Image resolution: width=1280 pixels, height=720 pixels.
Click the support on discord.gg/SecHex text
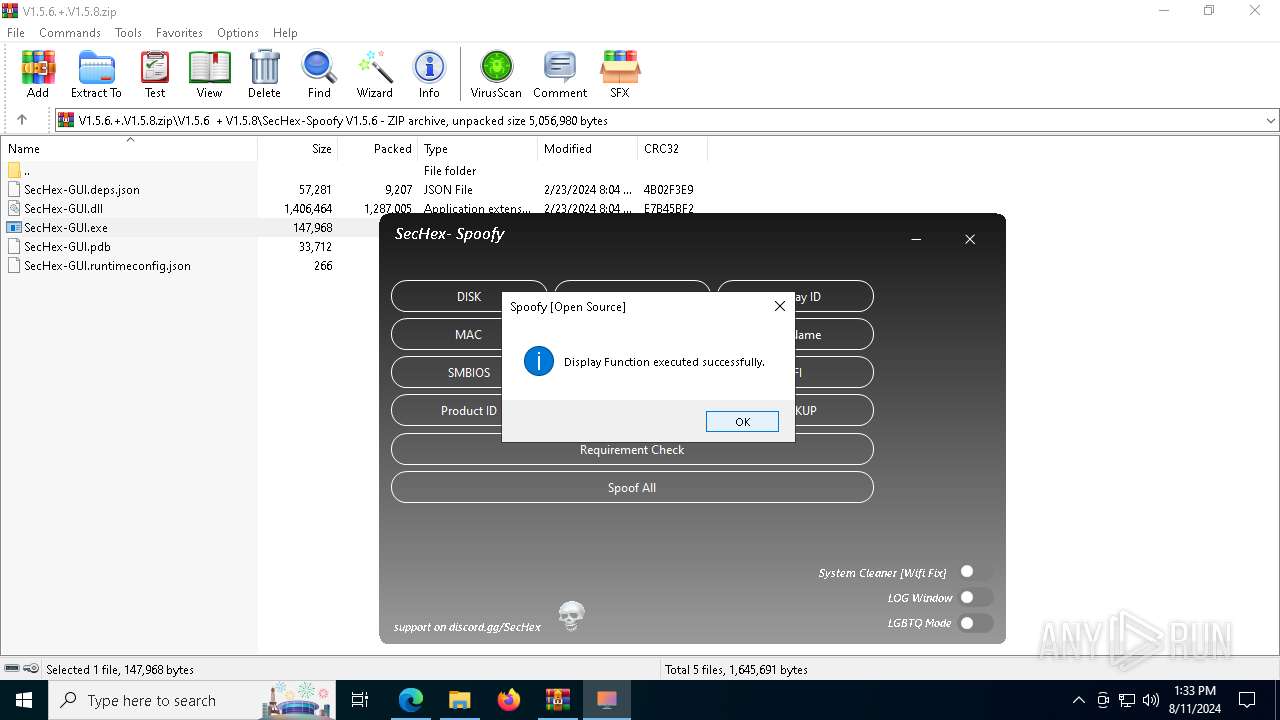(x=467, y=627)
